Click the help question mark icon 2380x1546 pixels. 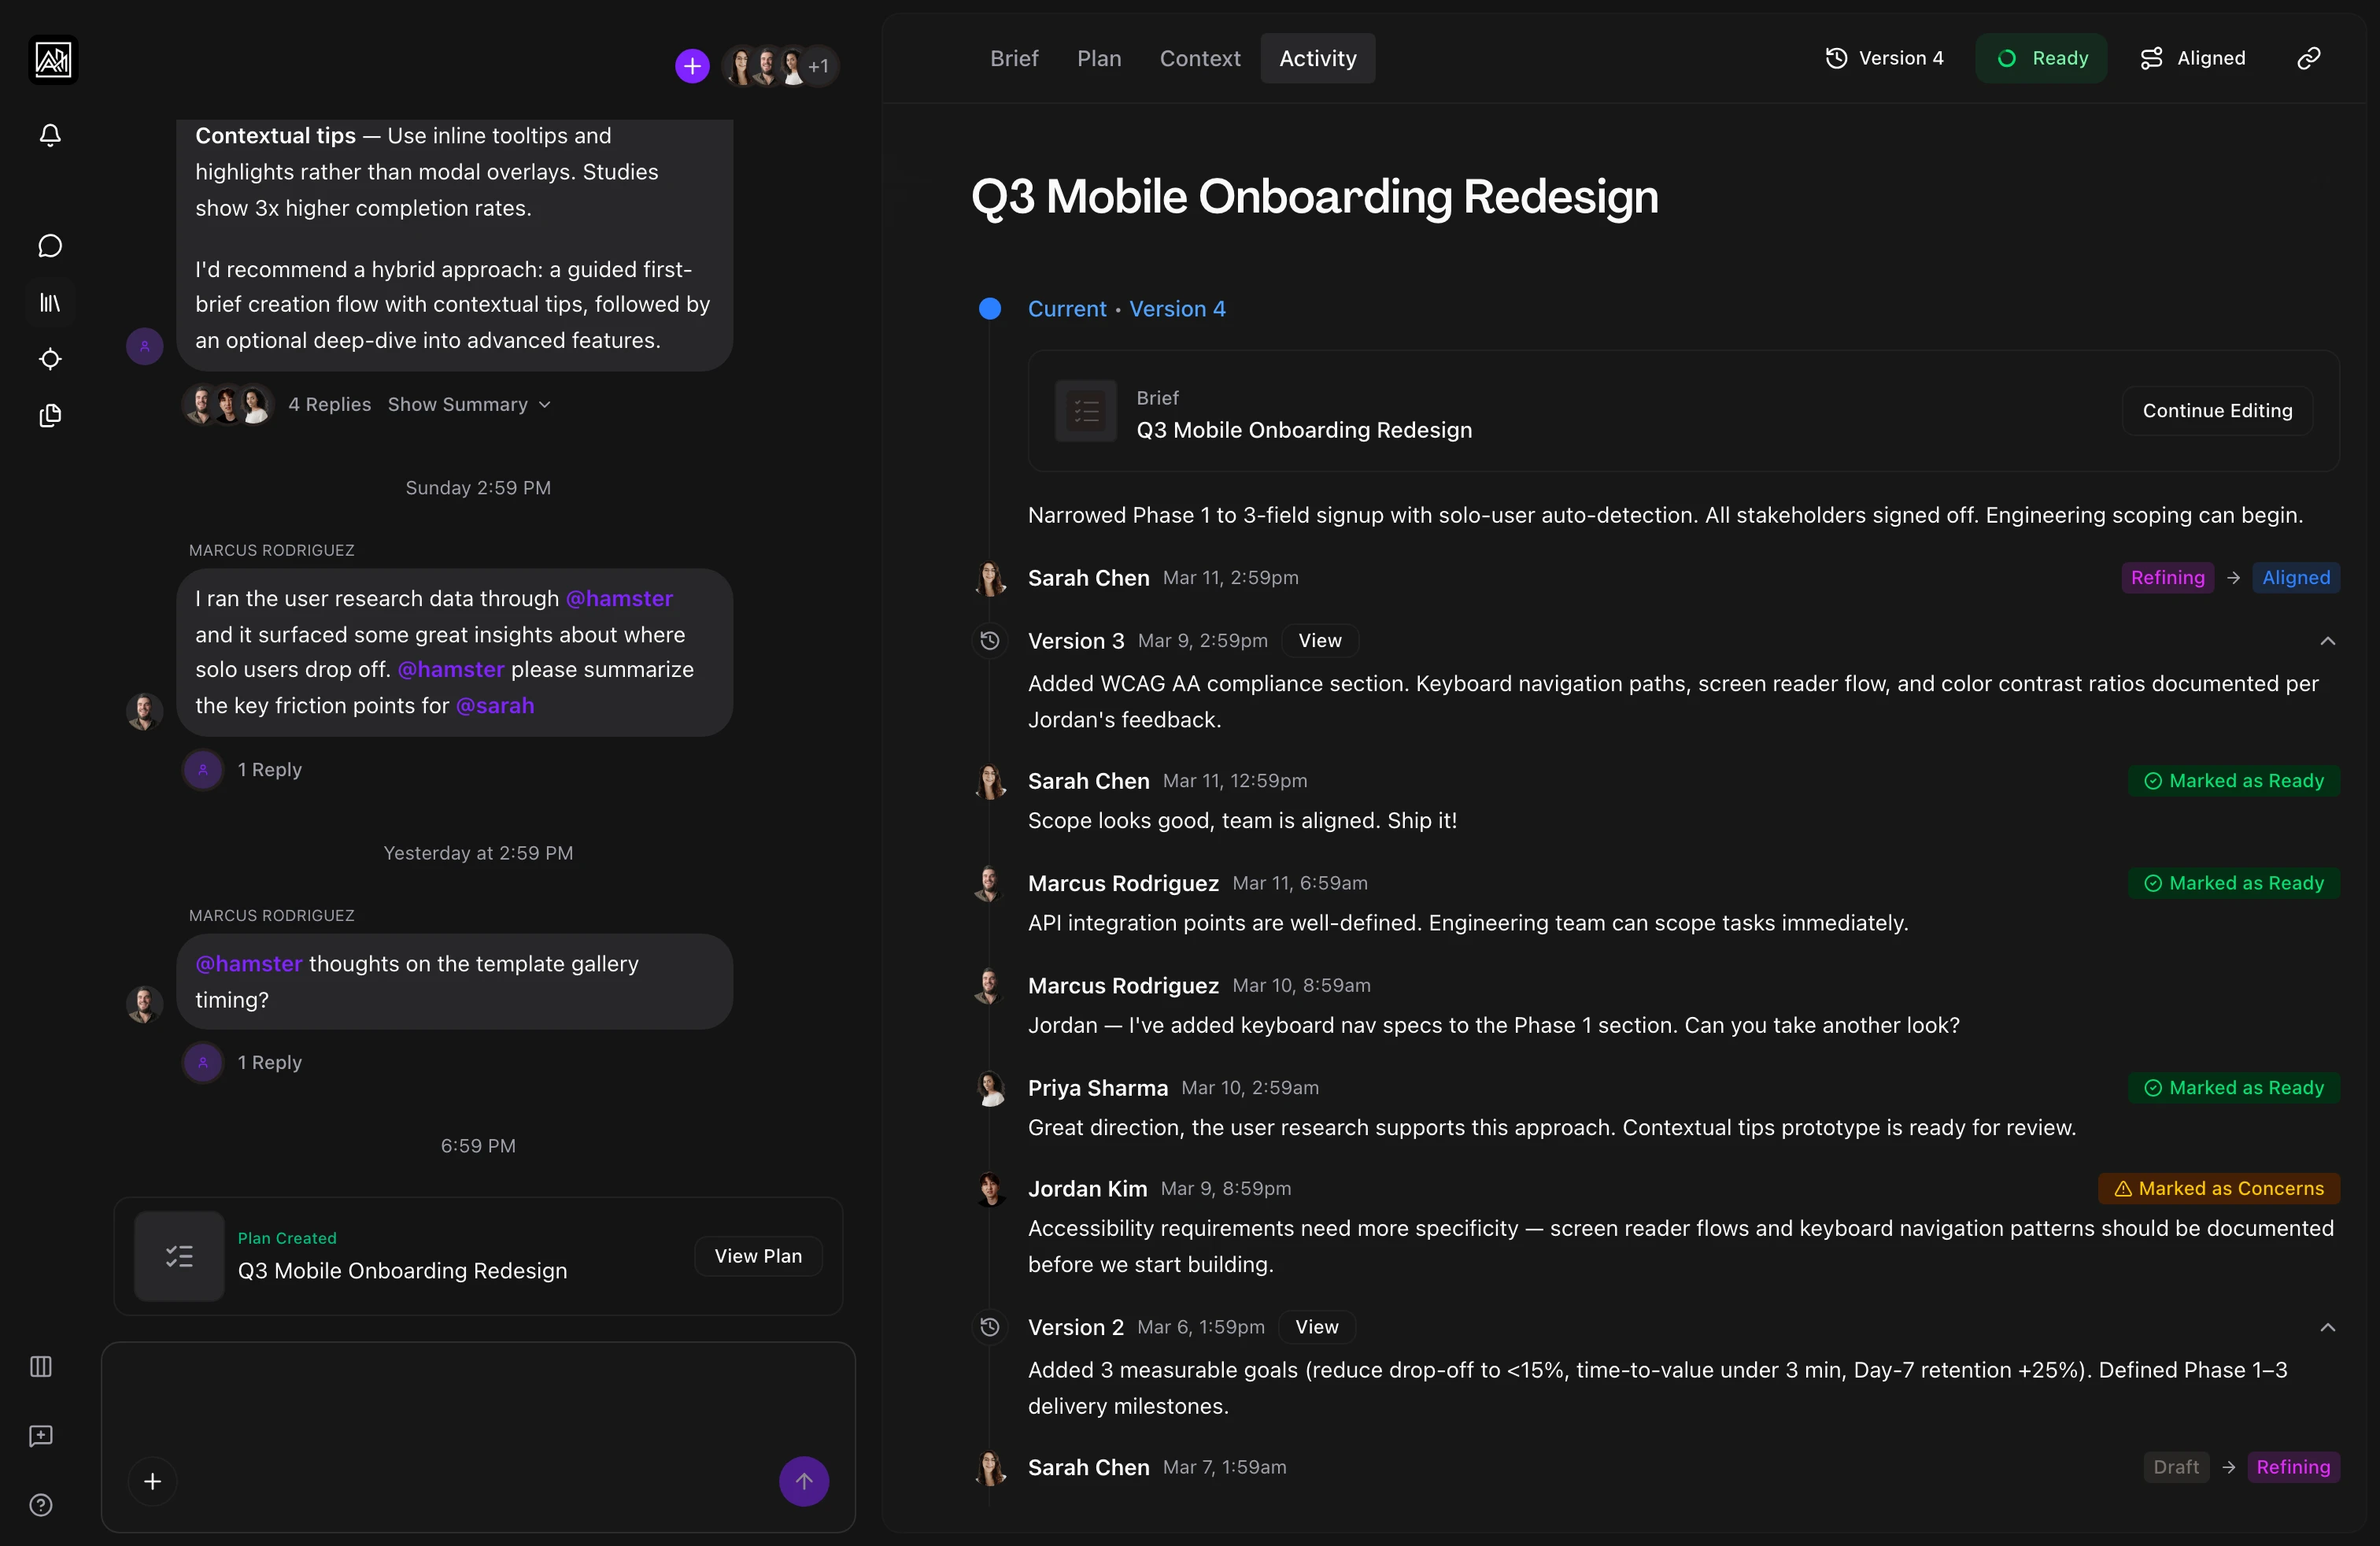coord(41,1505)
